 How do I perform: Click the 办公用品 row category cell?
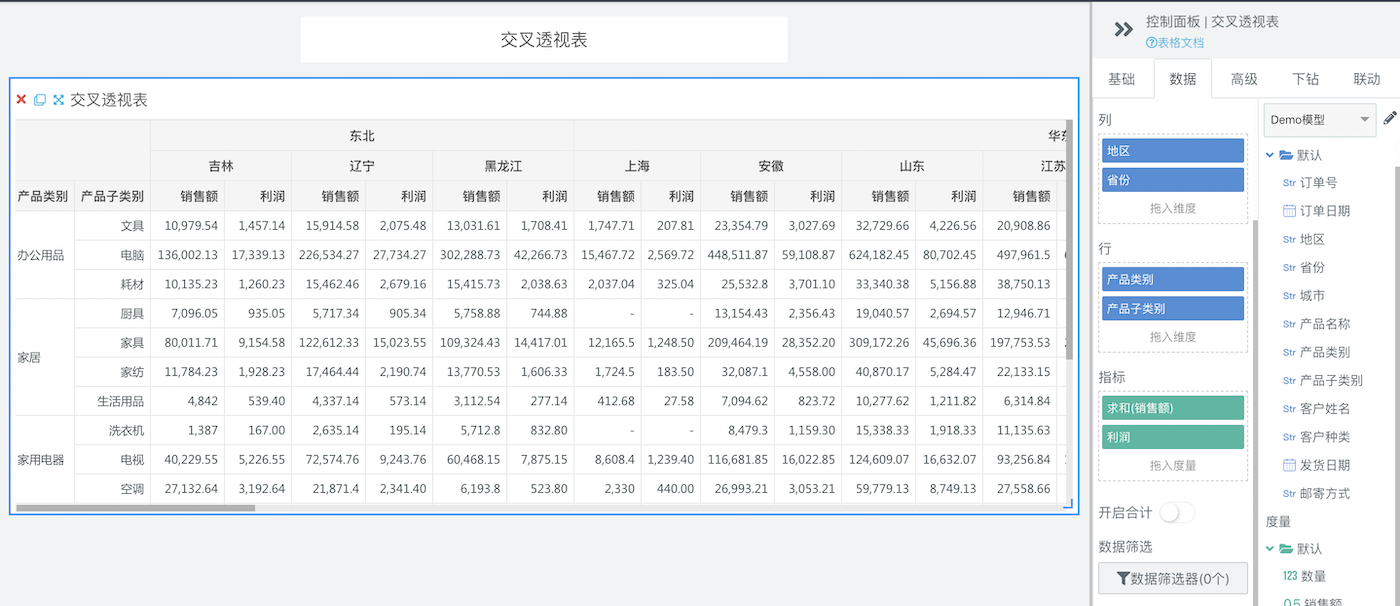coord(45,255)
